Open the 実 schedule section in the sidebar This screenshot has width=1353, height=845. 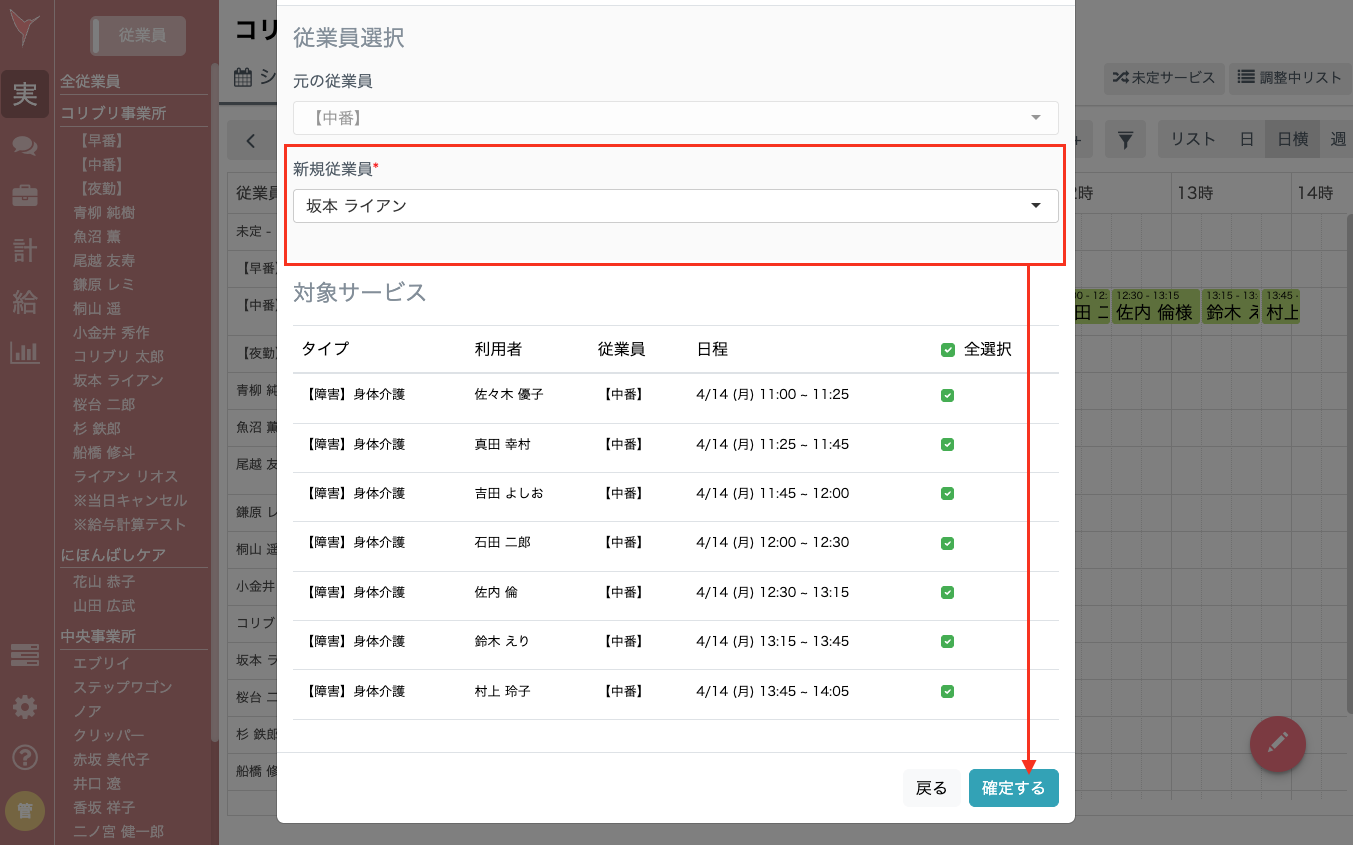(x=26, y=94)
